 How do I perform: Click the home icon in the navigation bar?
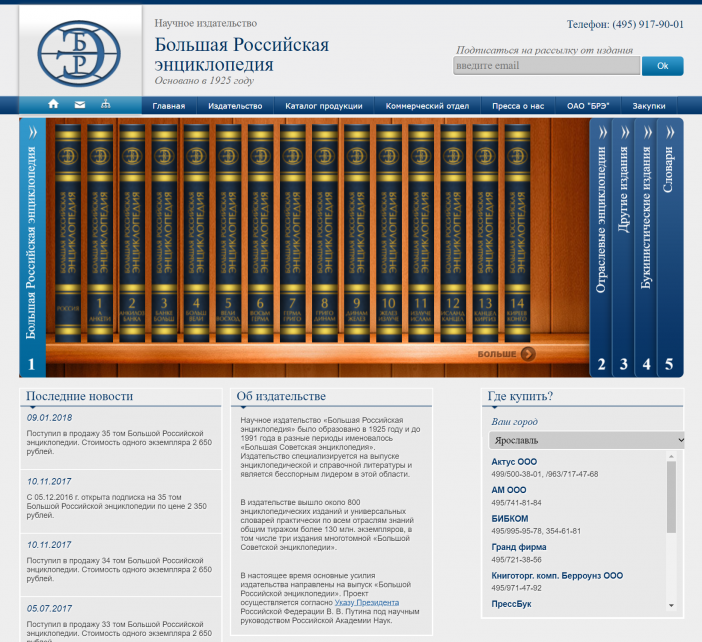pyautogui.click(x=53, y=104)
